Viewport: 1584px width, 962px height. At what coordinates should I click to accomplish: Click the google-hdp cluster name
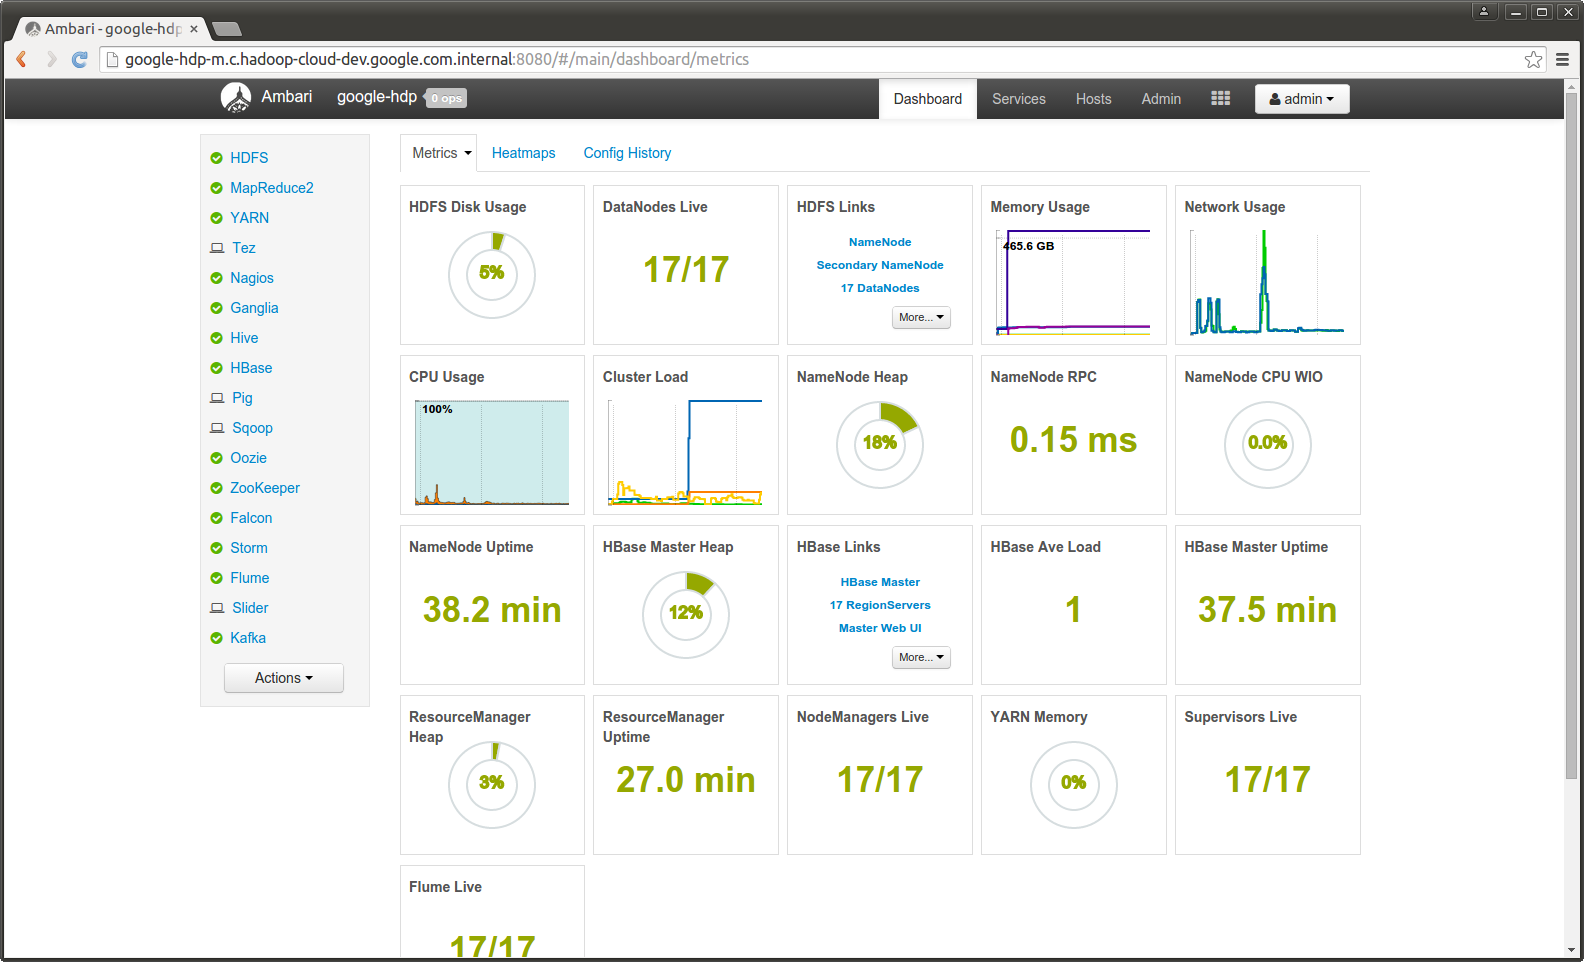(x=377, y=97)
